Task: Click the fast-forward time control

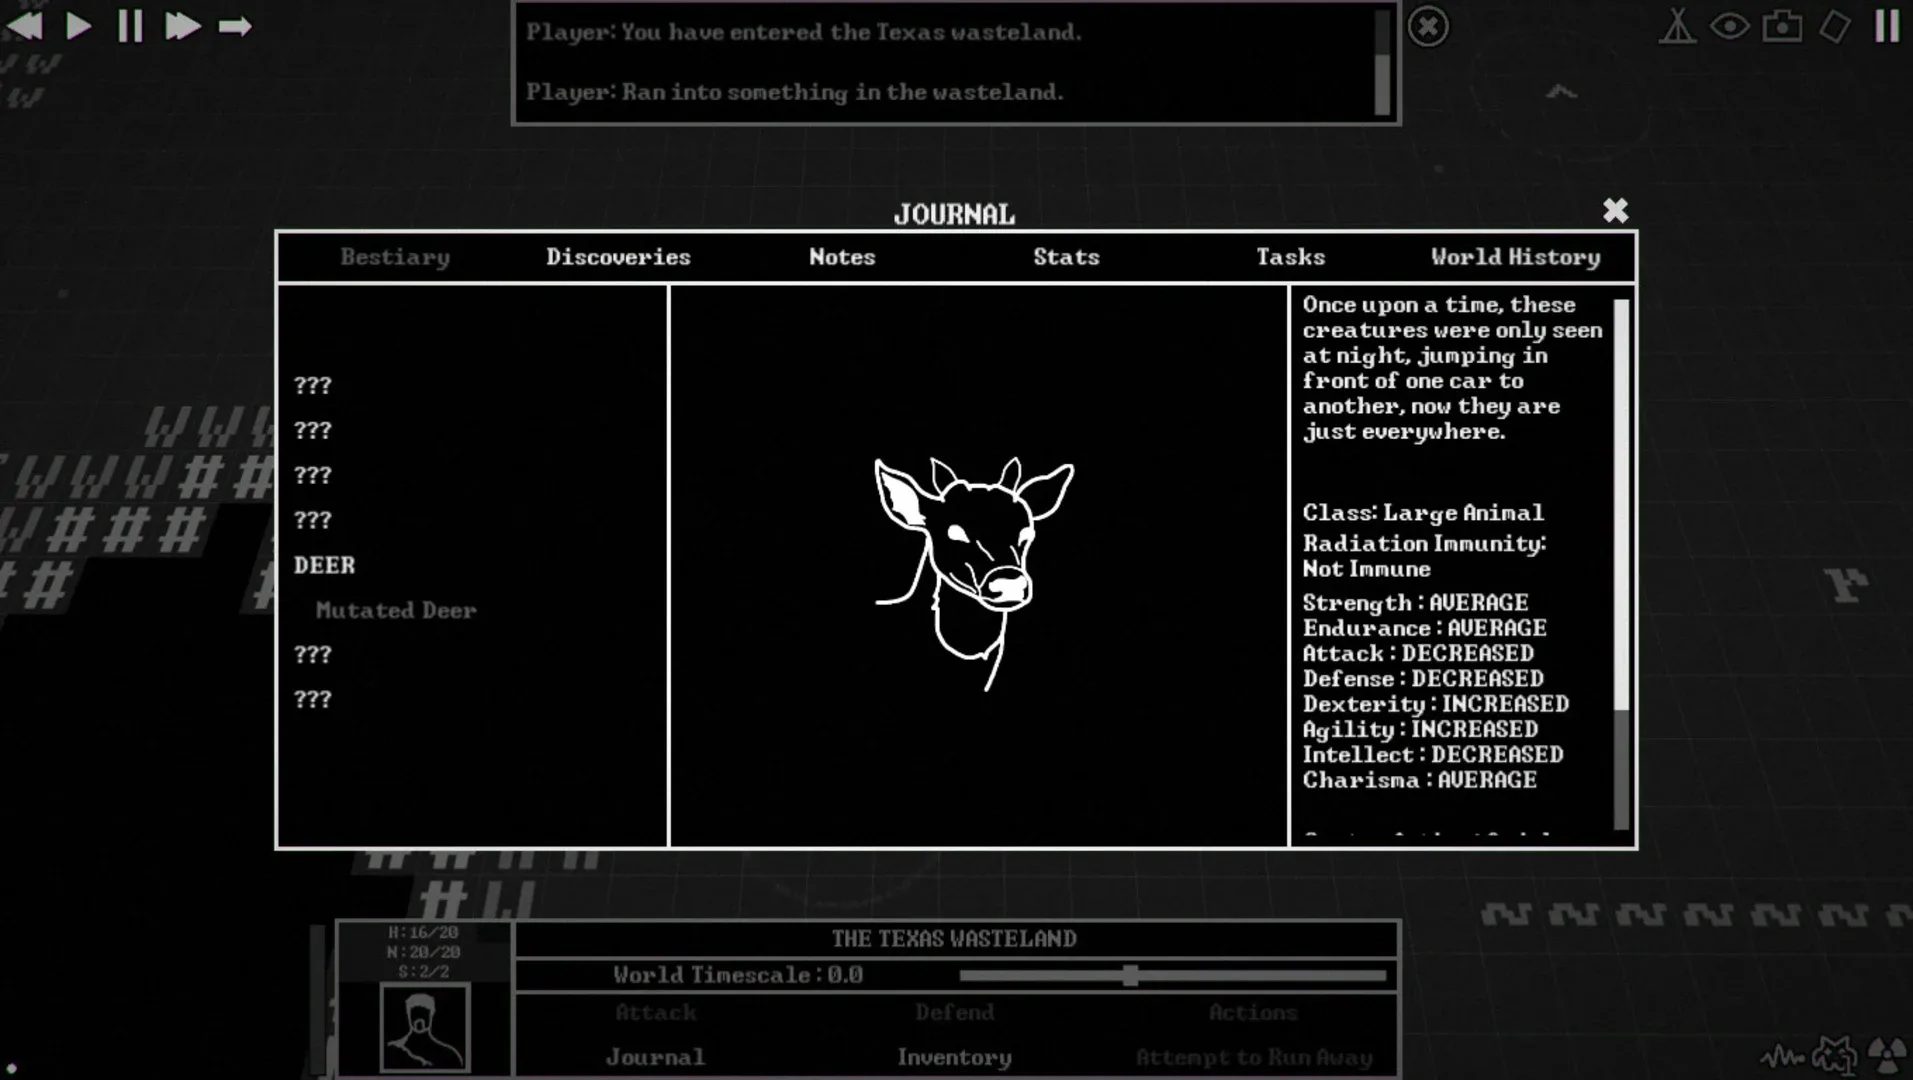Action: (182, 26)
